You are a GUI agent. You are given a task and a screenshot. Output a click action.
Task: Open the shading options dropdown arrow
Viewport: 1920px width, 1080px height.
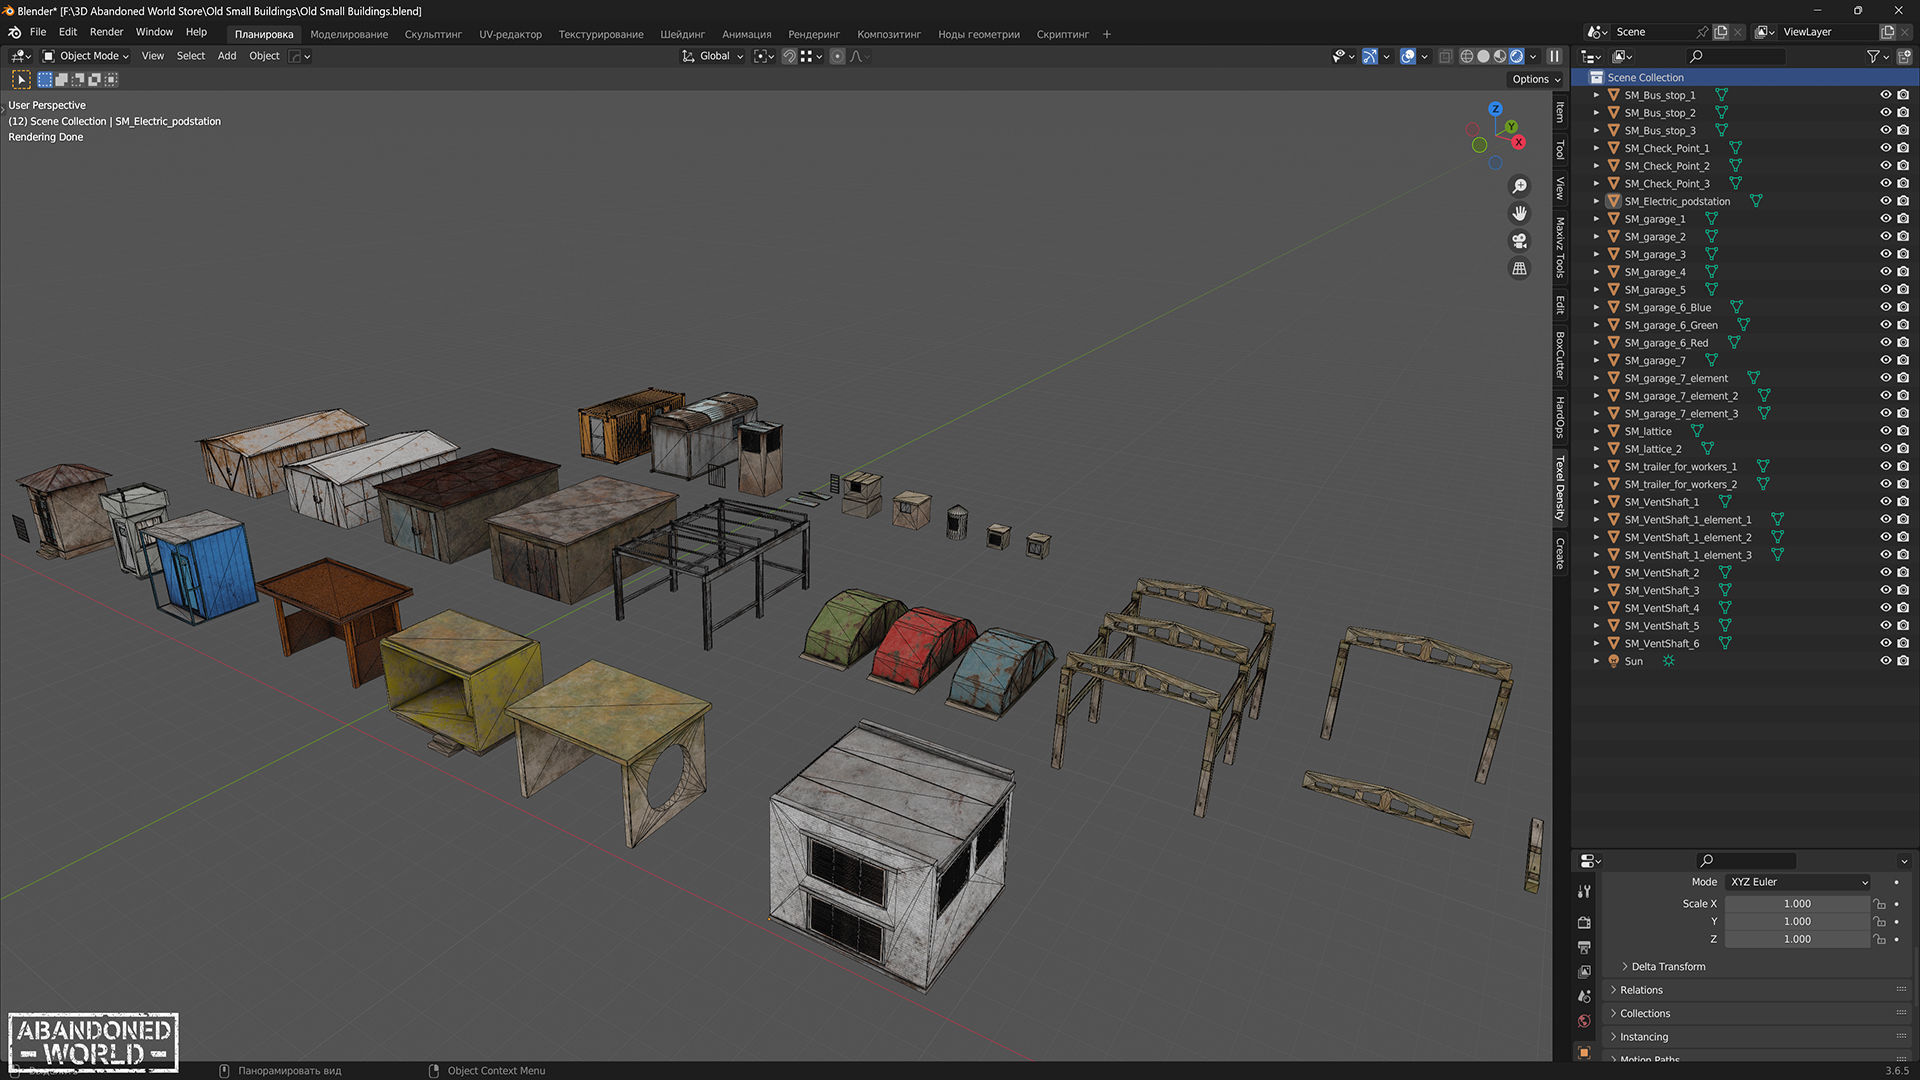click(x=1533, y=56)
